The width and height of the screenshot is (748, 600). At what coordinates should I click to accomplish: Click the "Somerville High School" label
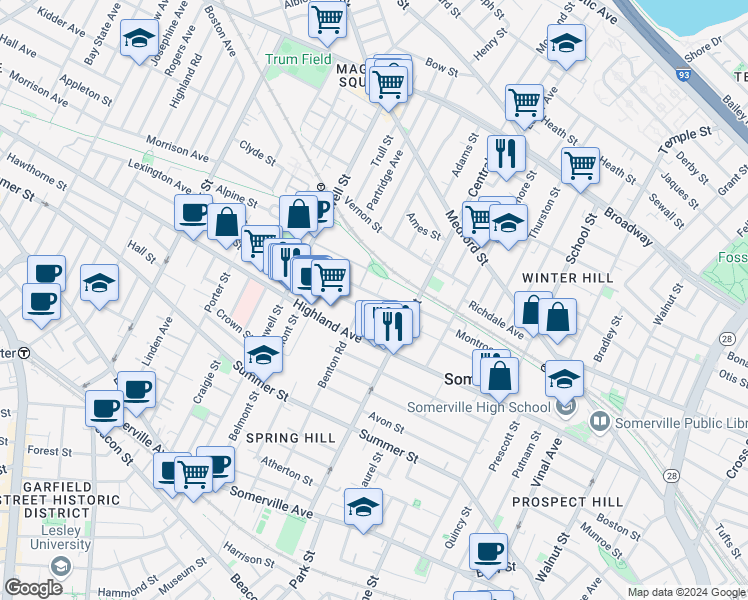tap(478, 407)
